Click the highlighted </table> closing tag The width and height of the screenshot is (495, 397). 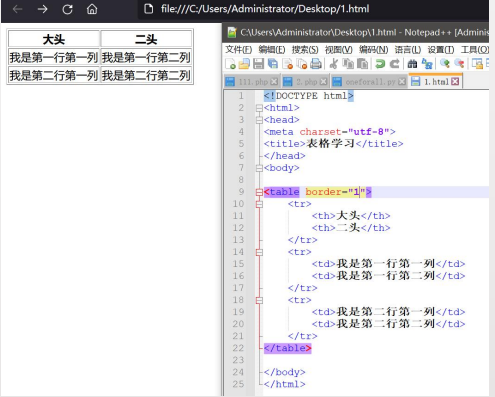[x=287, y=348]
